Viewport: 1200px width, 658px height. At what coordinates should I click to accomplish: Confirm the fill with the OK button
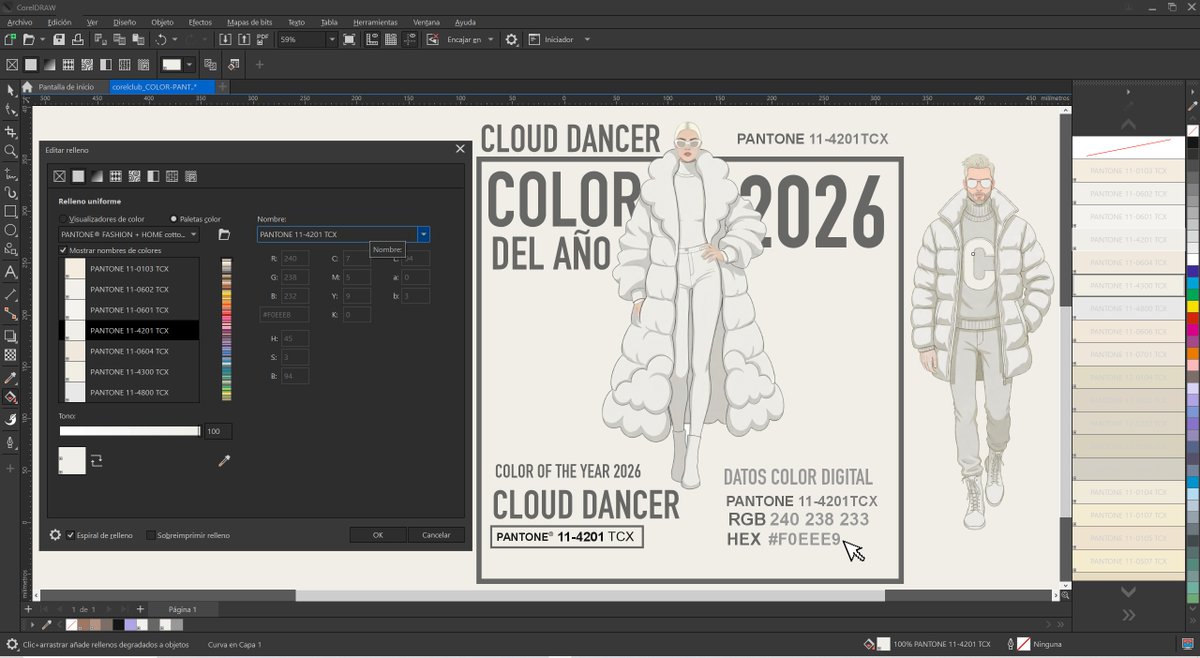coord(378,535)
